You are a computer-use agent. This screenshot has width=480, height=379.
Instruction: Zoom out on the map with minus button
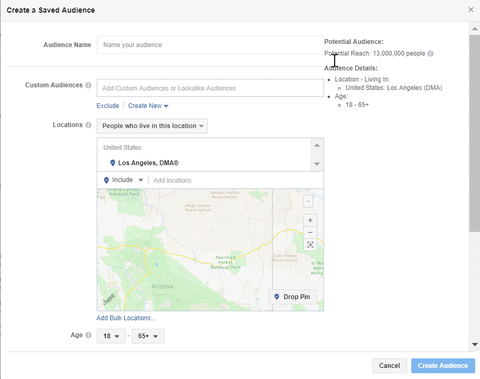[310, 232]
